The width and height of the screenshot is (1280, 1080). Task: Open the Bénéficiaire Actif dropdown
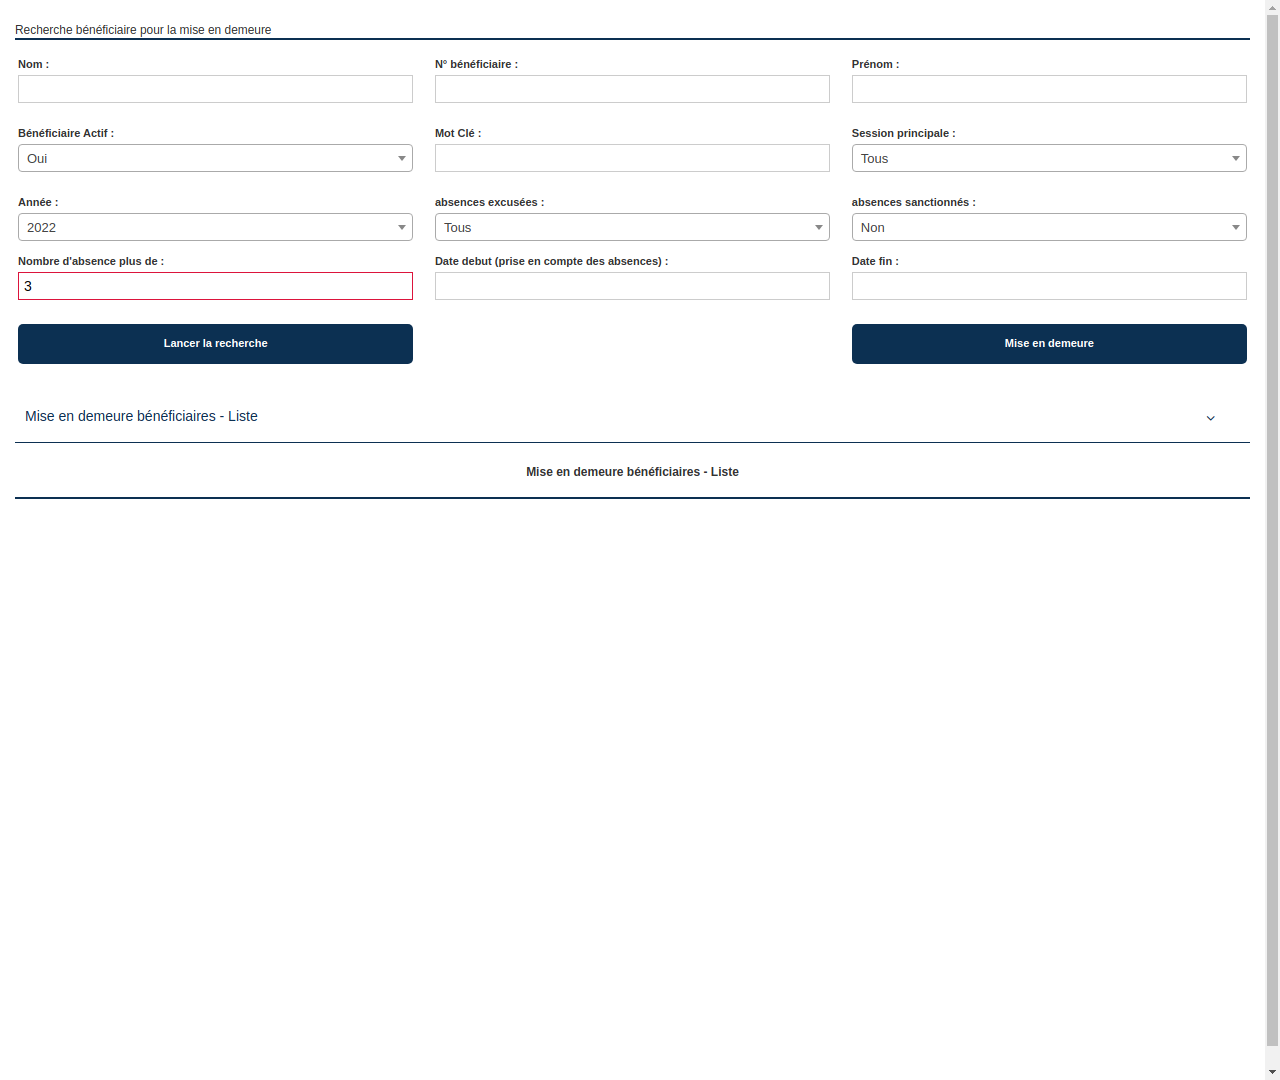[x=215, y=158]
